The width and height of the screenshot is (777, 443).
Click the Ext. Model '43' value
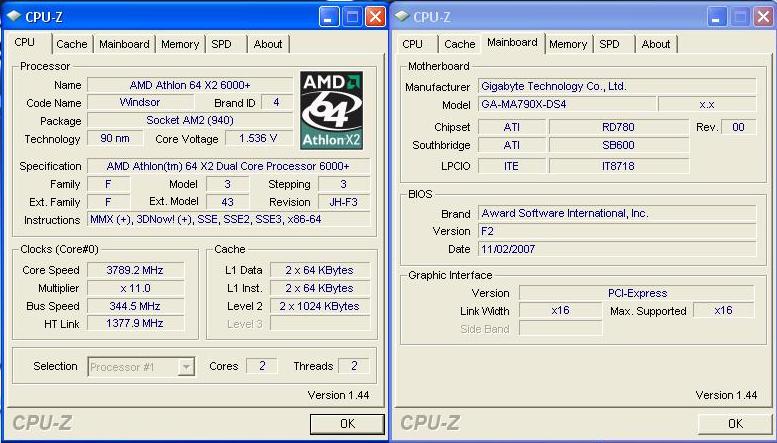pyautogui.click(x=227, y=202)
